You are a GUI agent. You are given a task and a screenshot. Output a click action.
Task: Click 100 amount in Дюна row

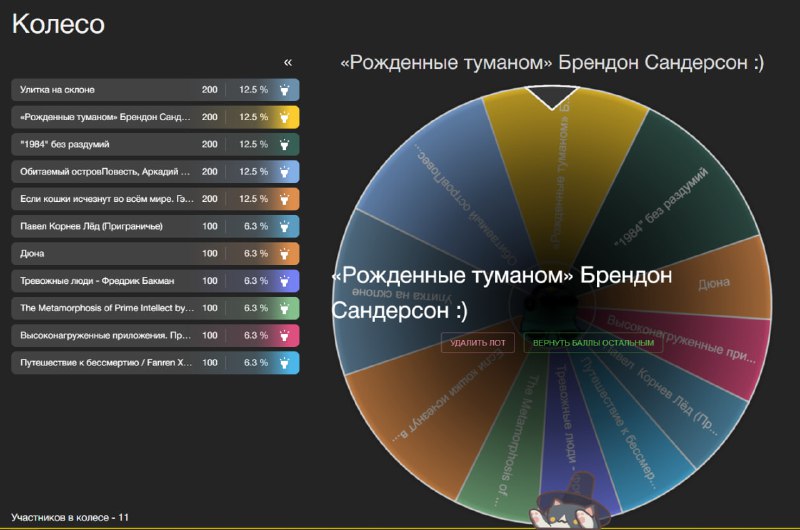tap(210, 254)
